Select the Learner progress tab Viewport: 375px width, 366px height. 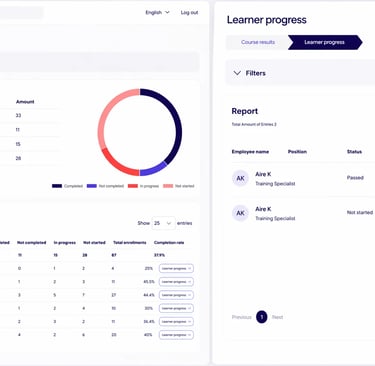pyautogui.click(x=324, y=42)
